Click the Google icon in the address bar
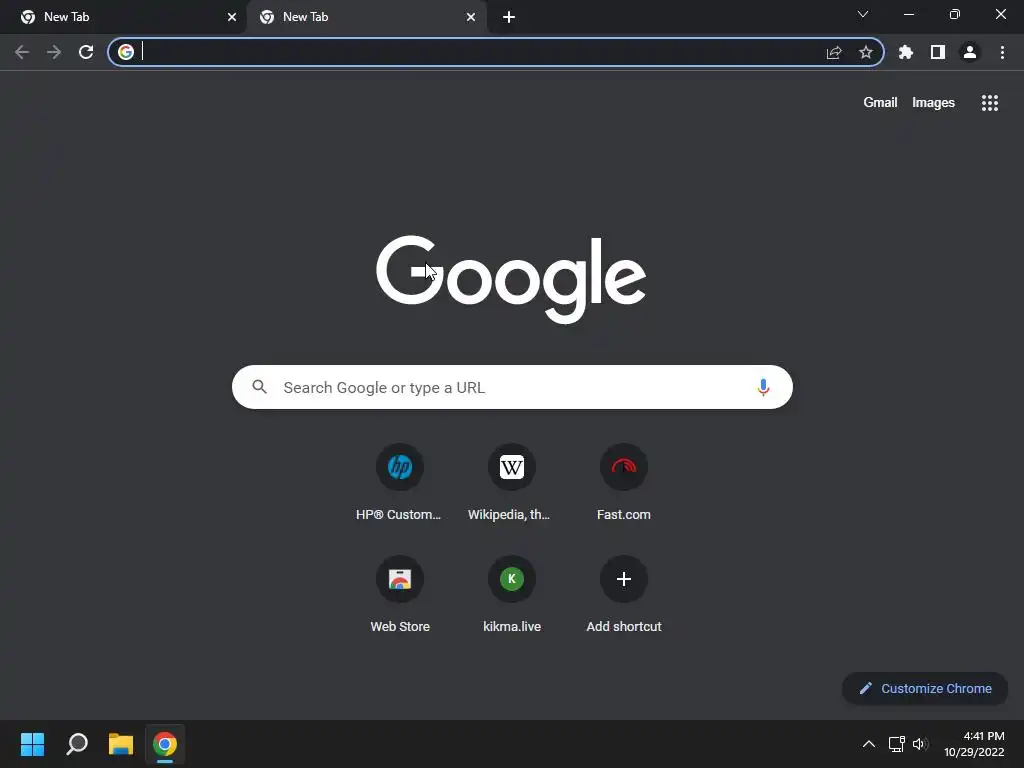The width and height of the screenshot is (1024, 768). tap(126, 52)
